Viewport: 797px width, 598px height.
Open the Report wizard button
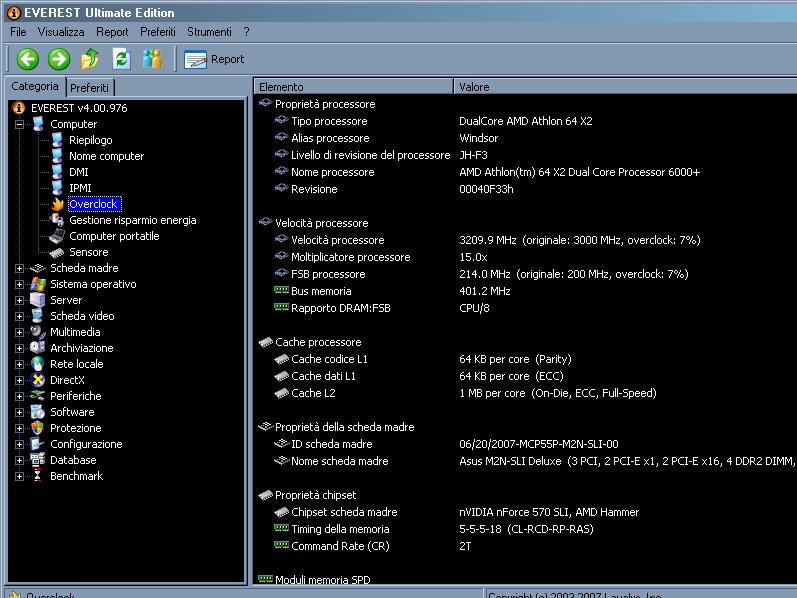click(x=214, y=59)
